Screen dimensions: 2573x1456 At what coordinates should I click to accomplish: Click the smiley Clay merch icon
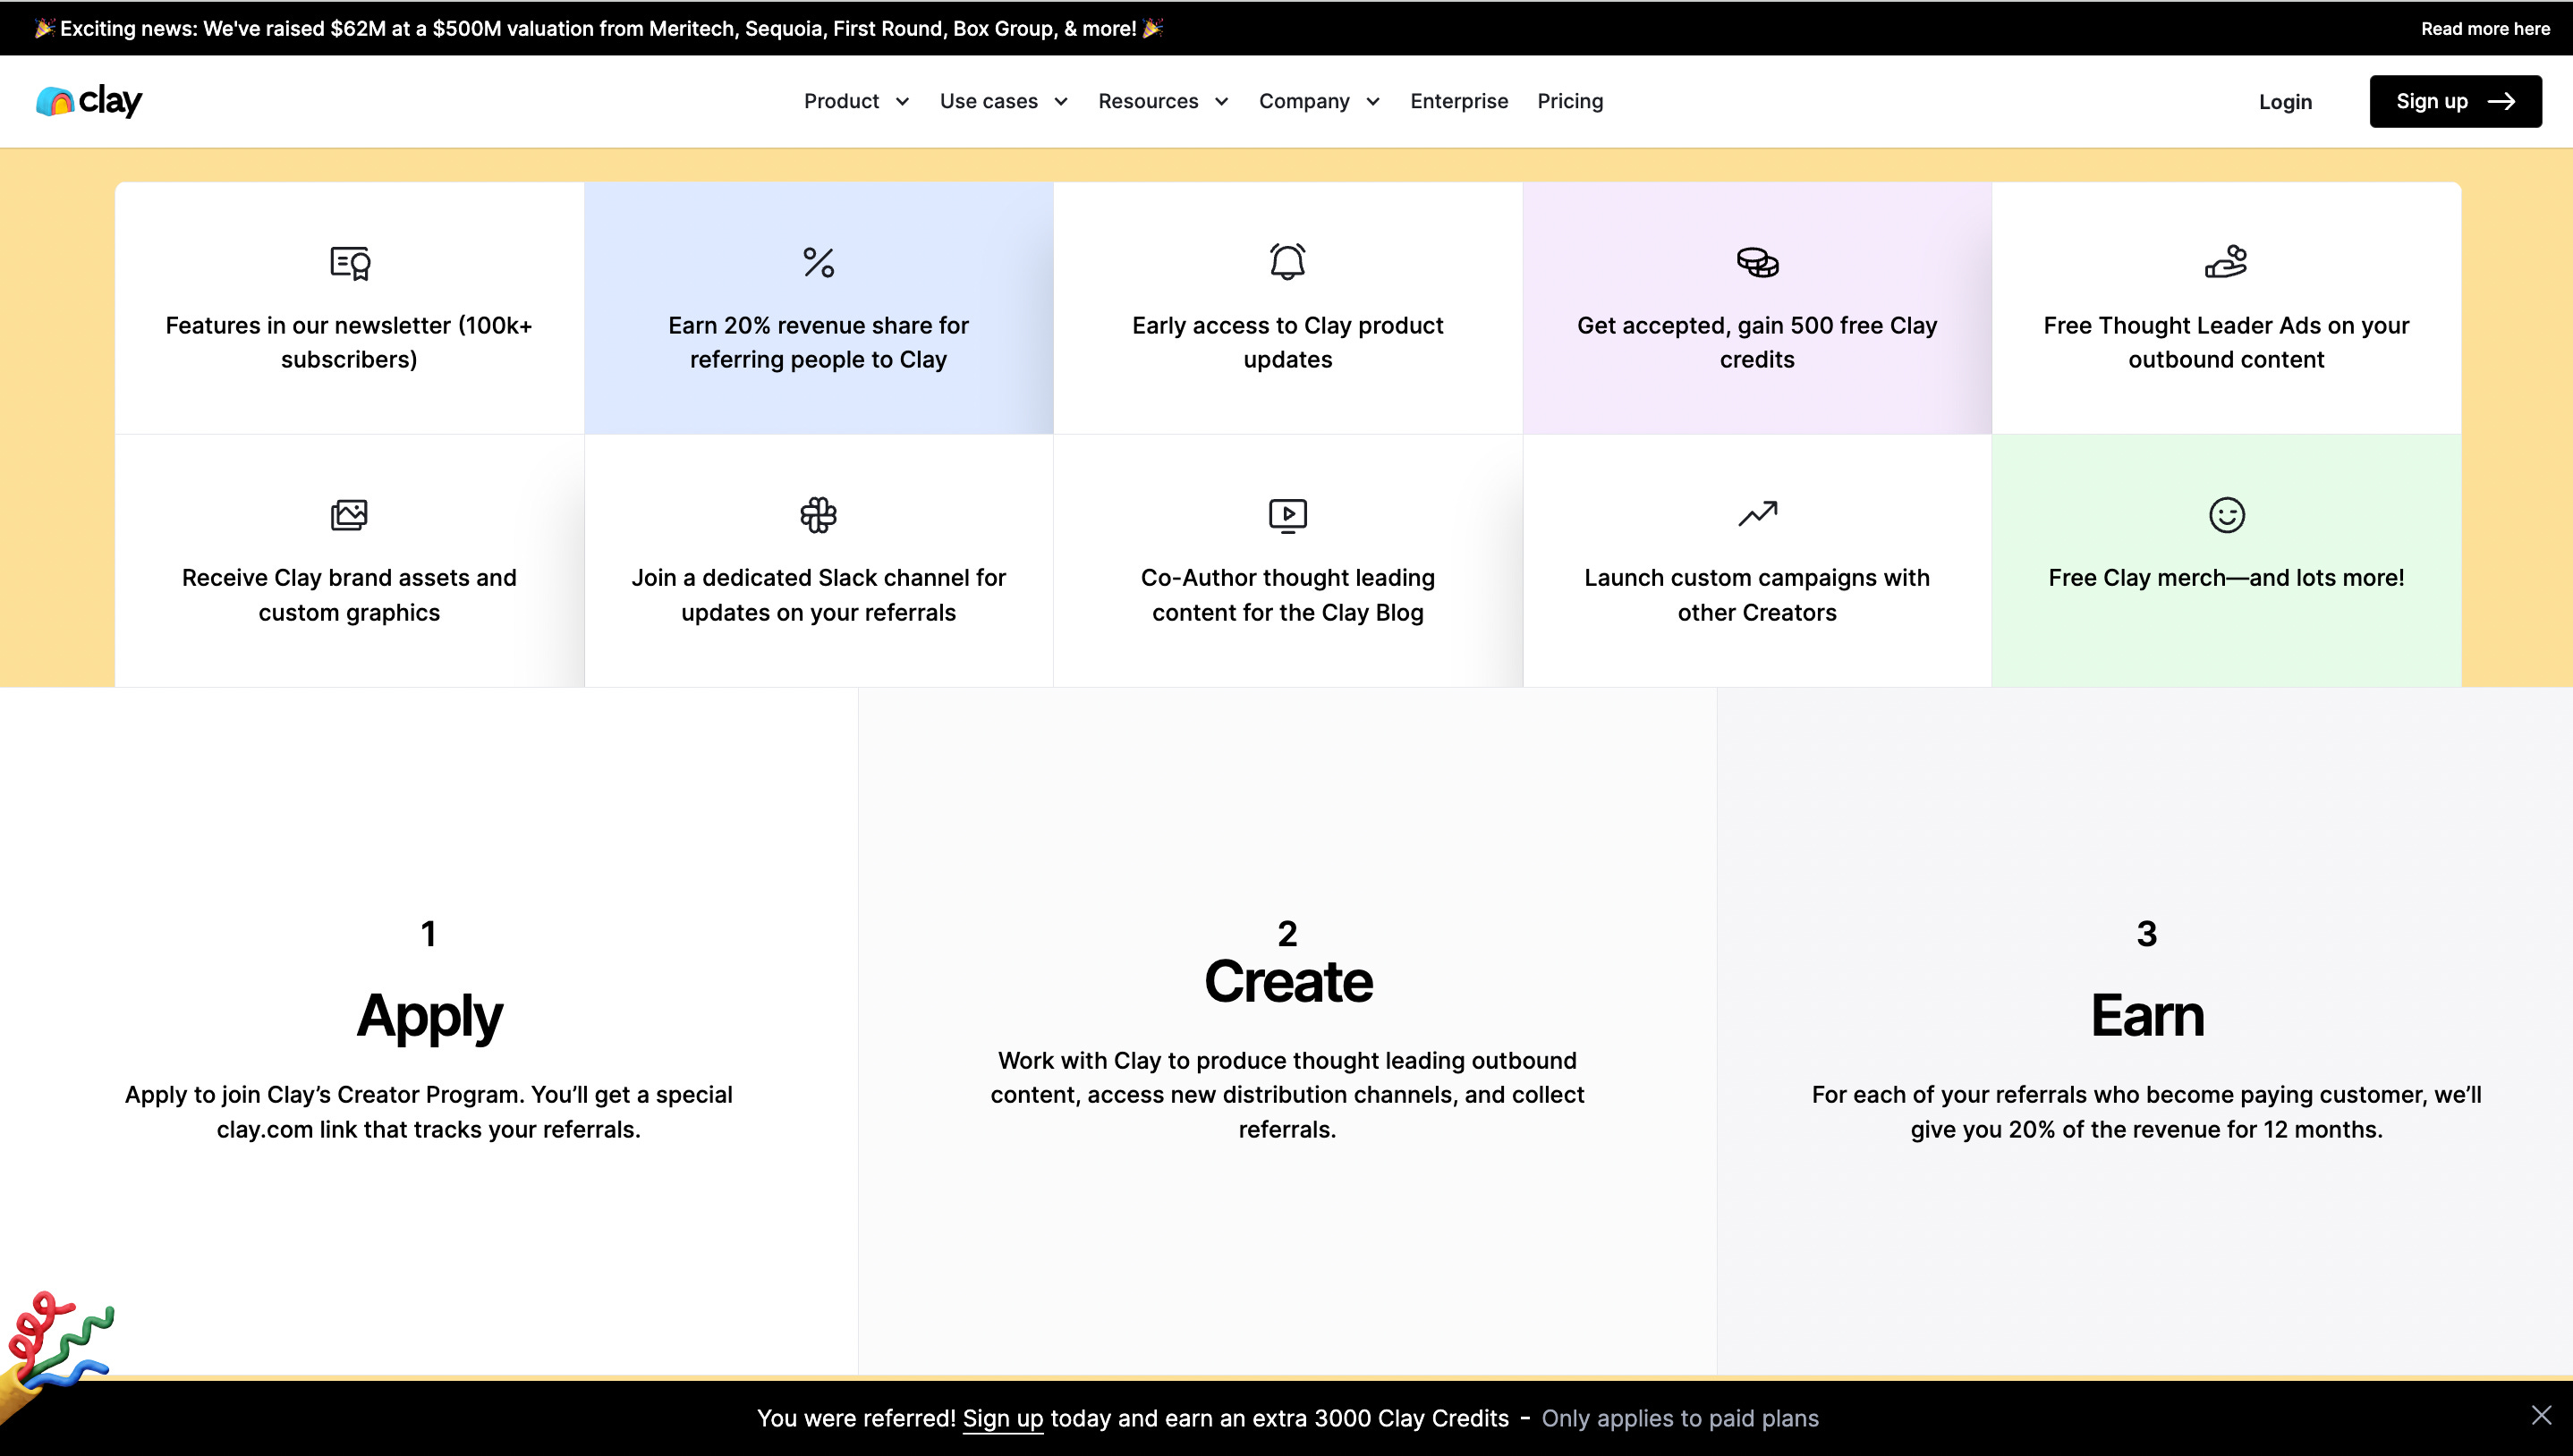2227,515
